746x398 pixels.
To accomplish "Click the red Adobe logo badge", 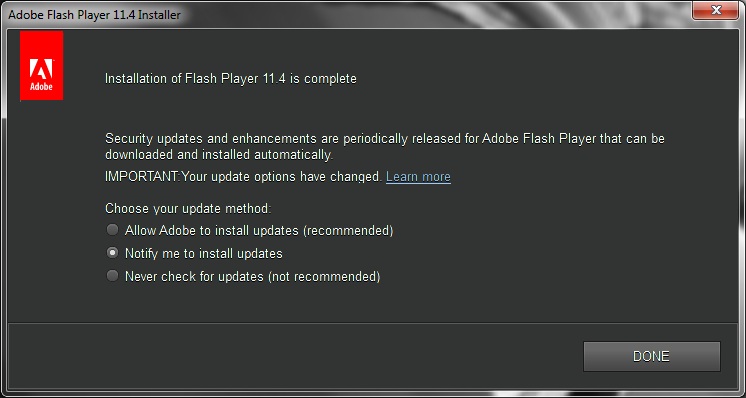I will click(41, 66).
